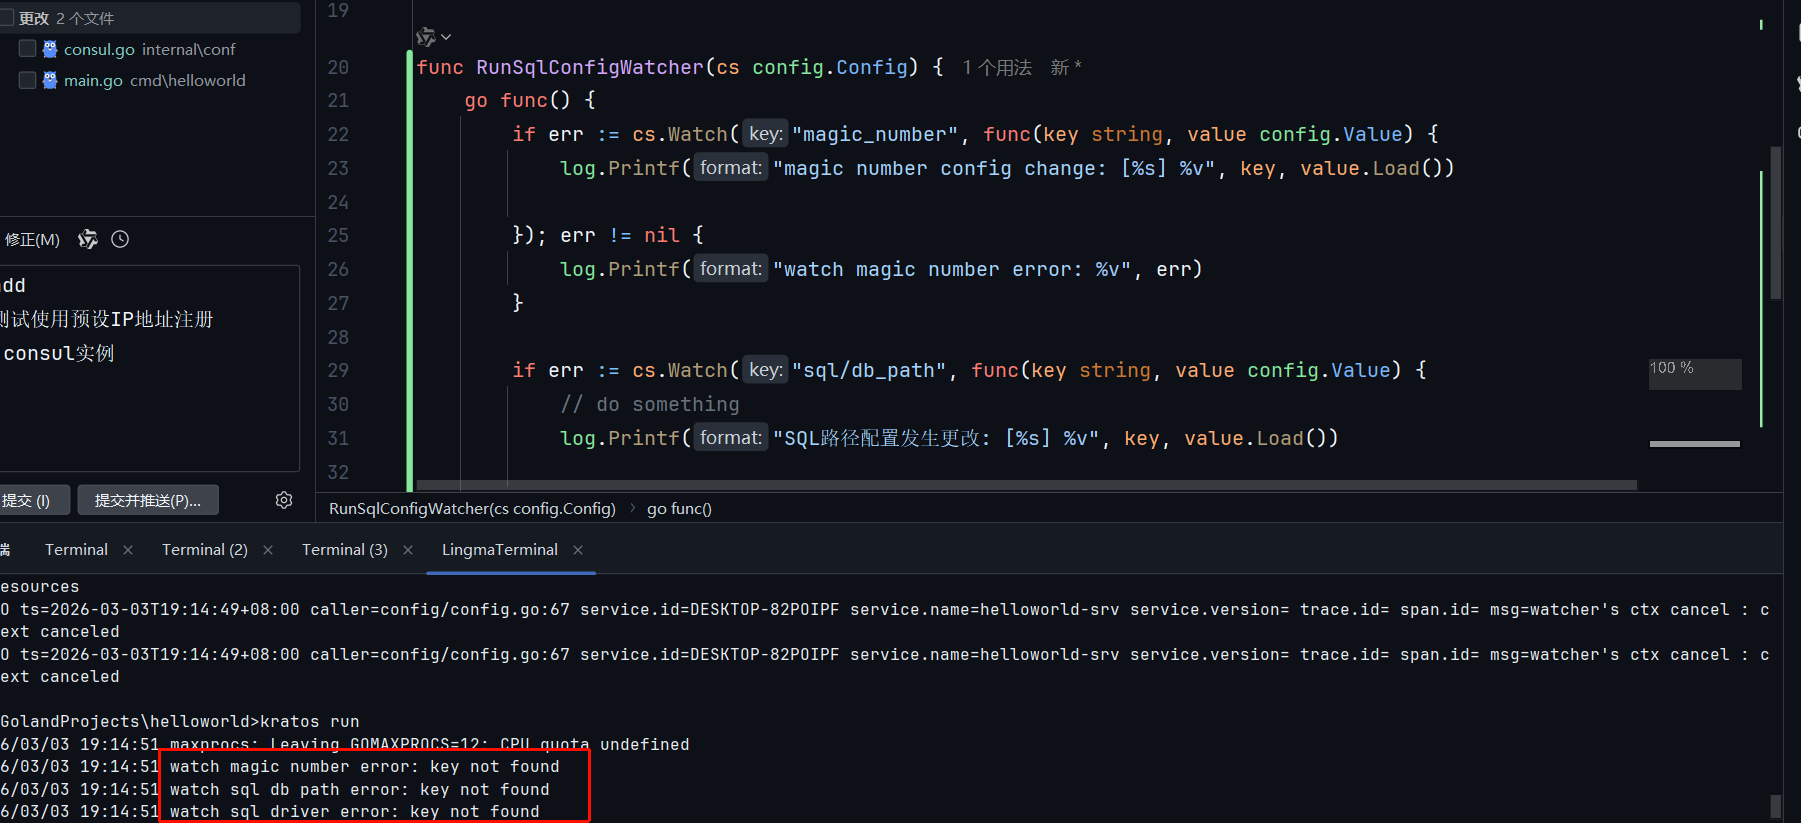The height and width of the screenshot is (823, 1801).
Task: Close the Terminal (3) tab
Action: click(x=408, y=550)
